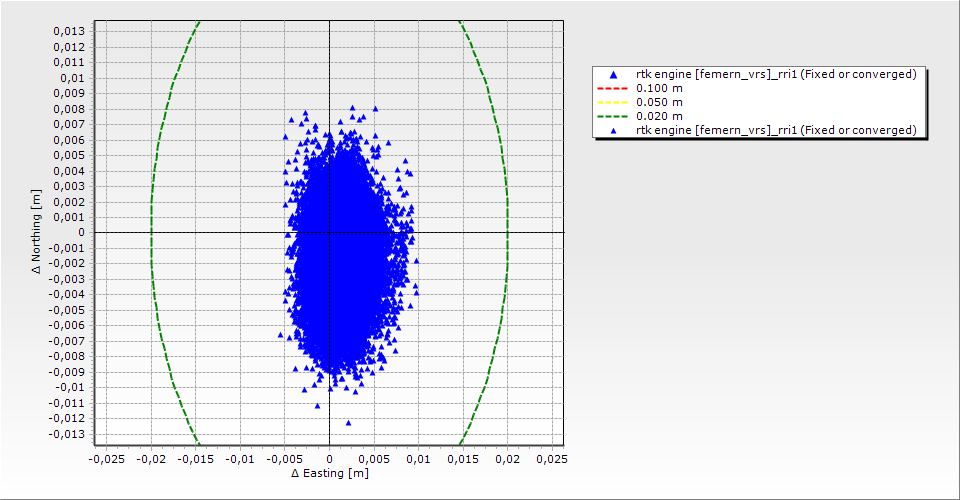
Task: Click the 0.020 m legend label
Action: tap(660, 116)
